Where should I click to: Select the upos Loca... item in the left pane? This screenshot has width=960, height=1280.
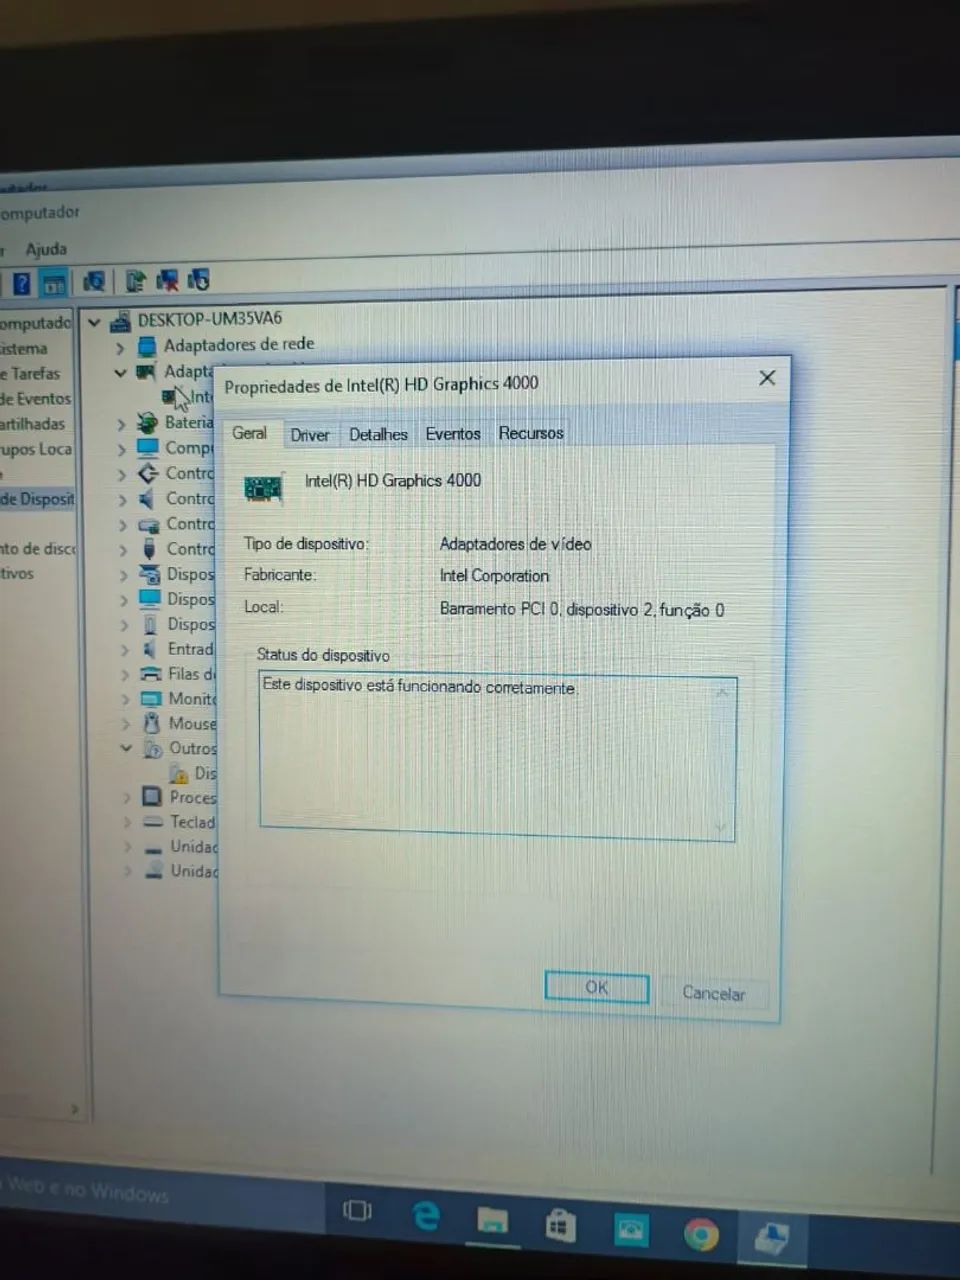pyautogui.click(x=36, y=449)
